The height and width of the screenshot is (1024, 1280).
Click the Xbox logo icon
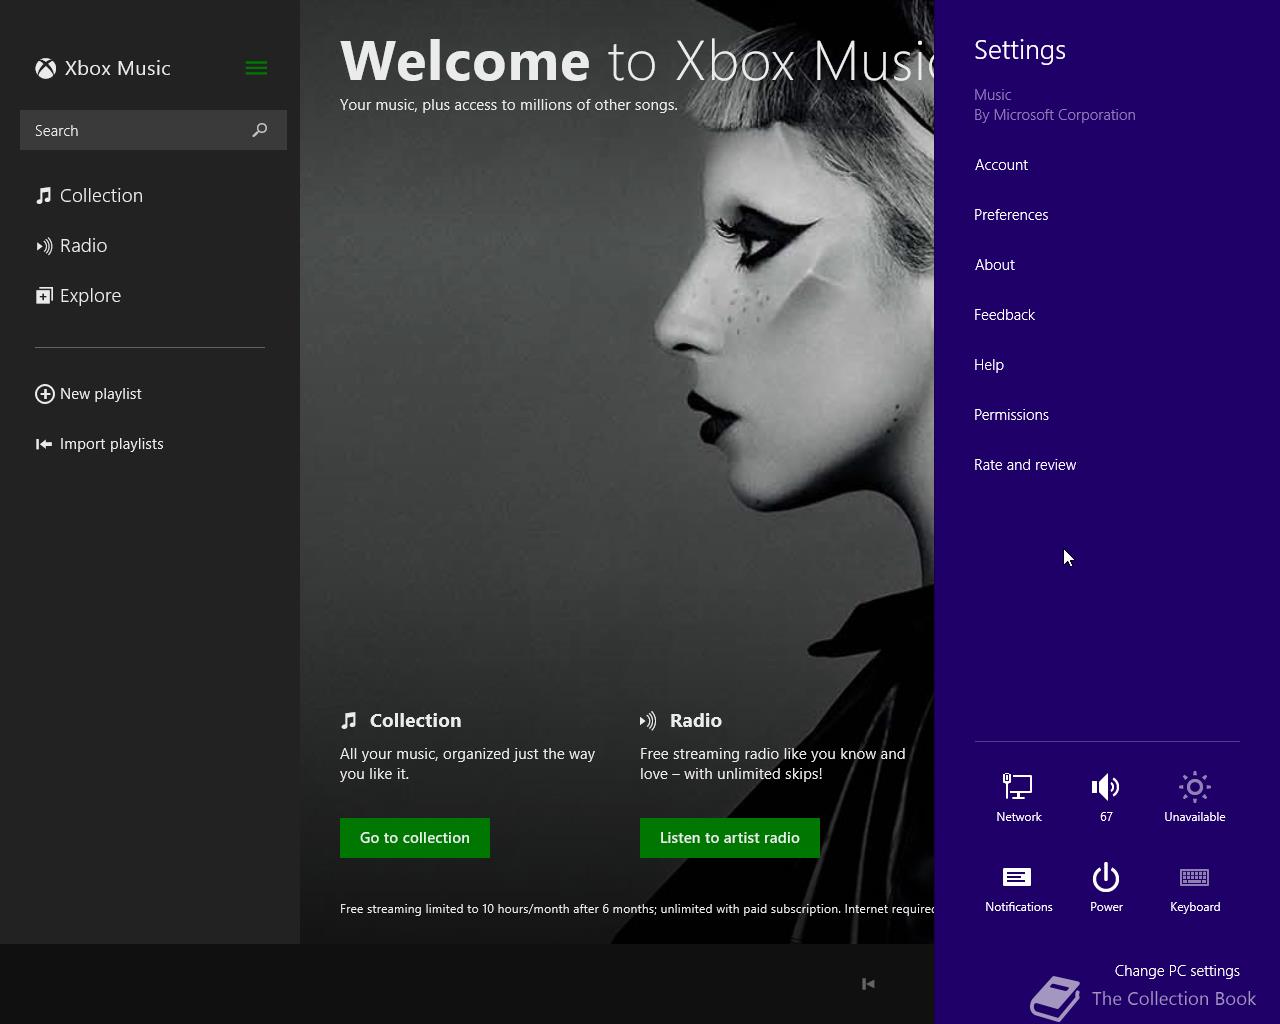click(x=45, y=68)
